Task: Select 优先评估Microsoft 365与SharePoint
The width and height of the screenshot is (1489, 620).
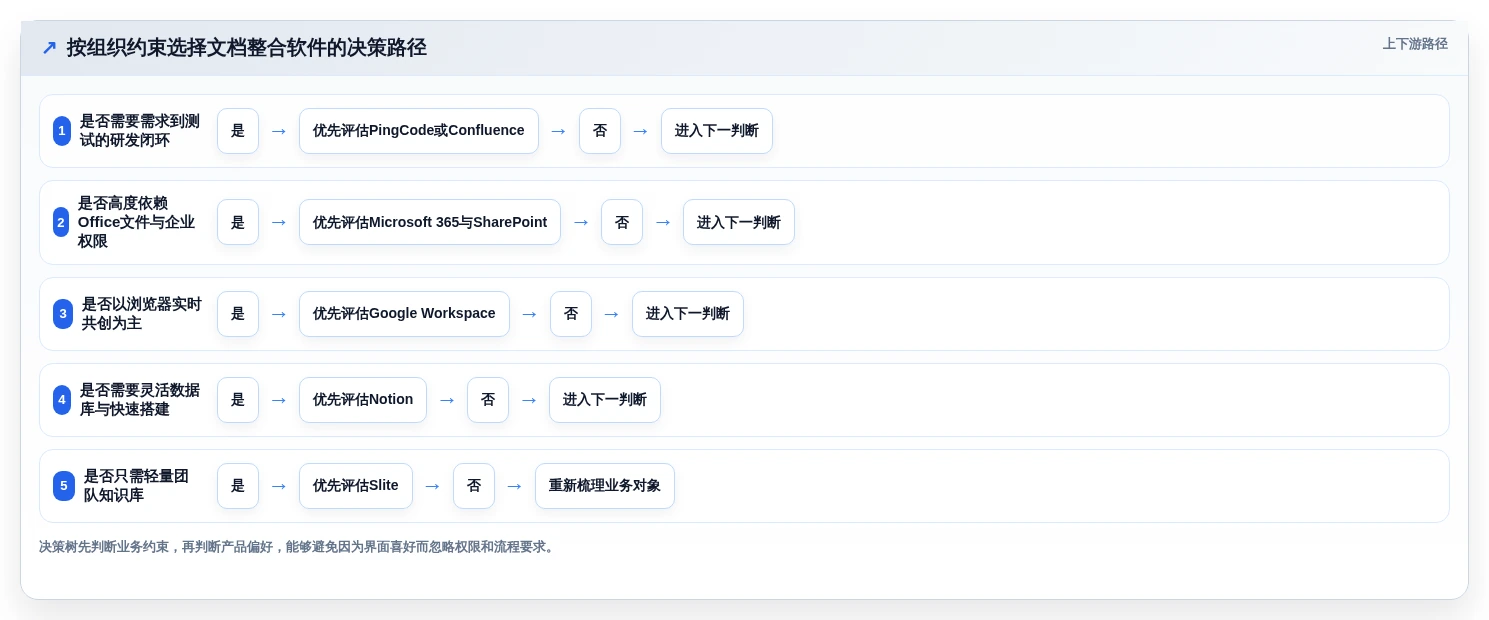Action: (x=430, y=222)
